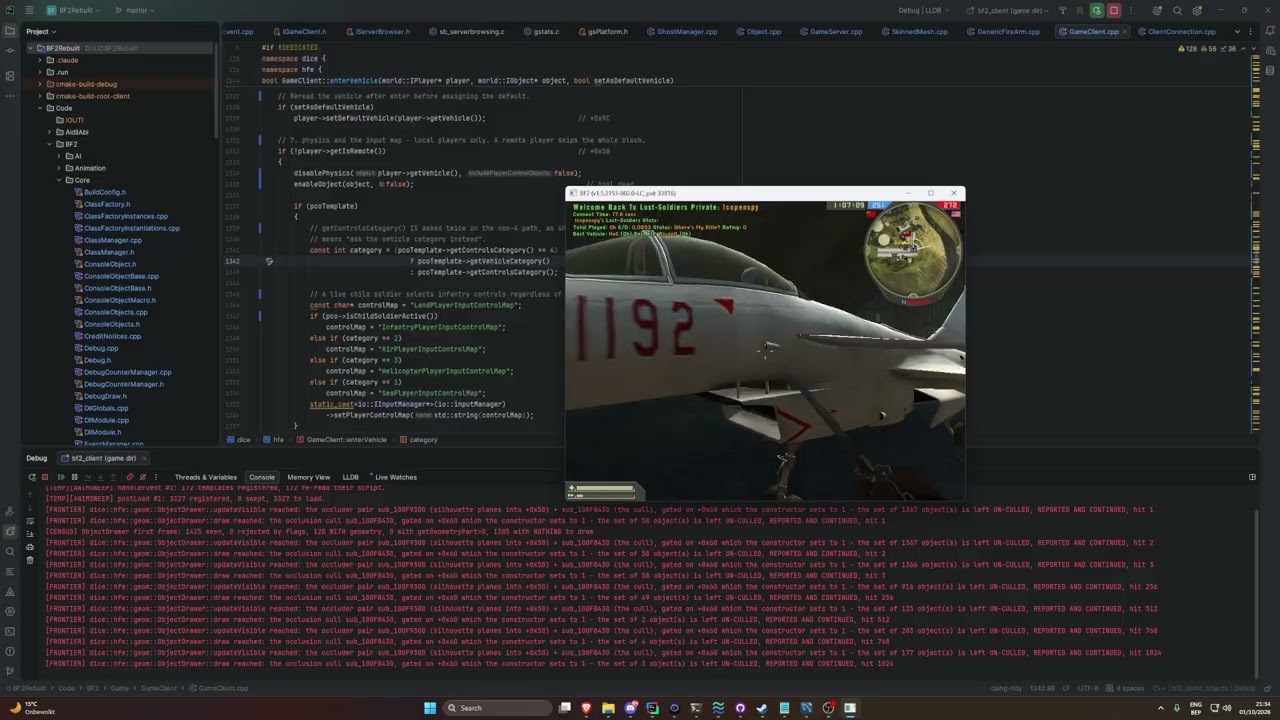The height and width of the screenshot is (720, 1280).
Task: Click the Print console icon
Action: [30, 548]
